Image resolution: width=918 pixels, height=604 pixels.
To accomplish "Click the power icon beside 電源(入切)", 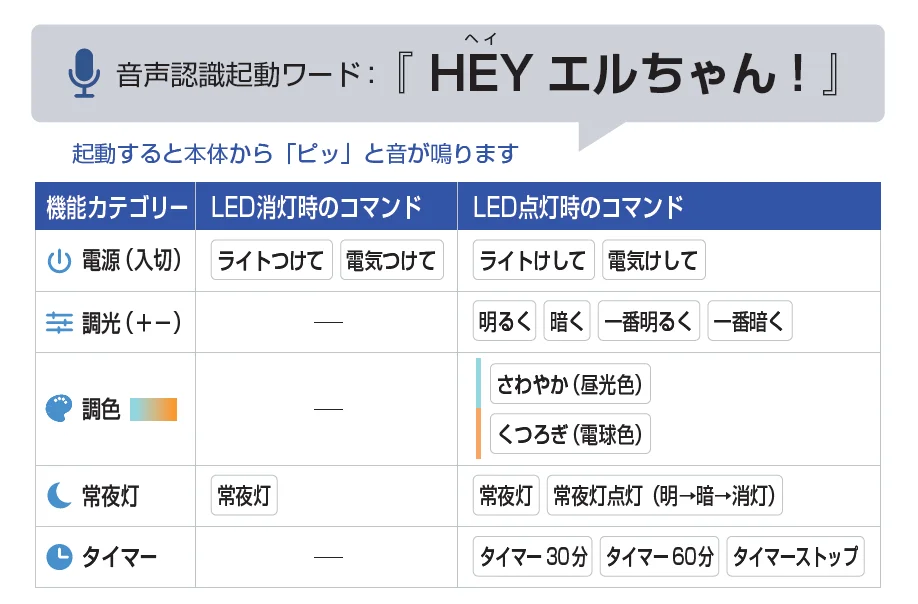I will [x=59, y=261].
